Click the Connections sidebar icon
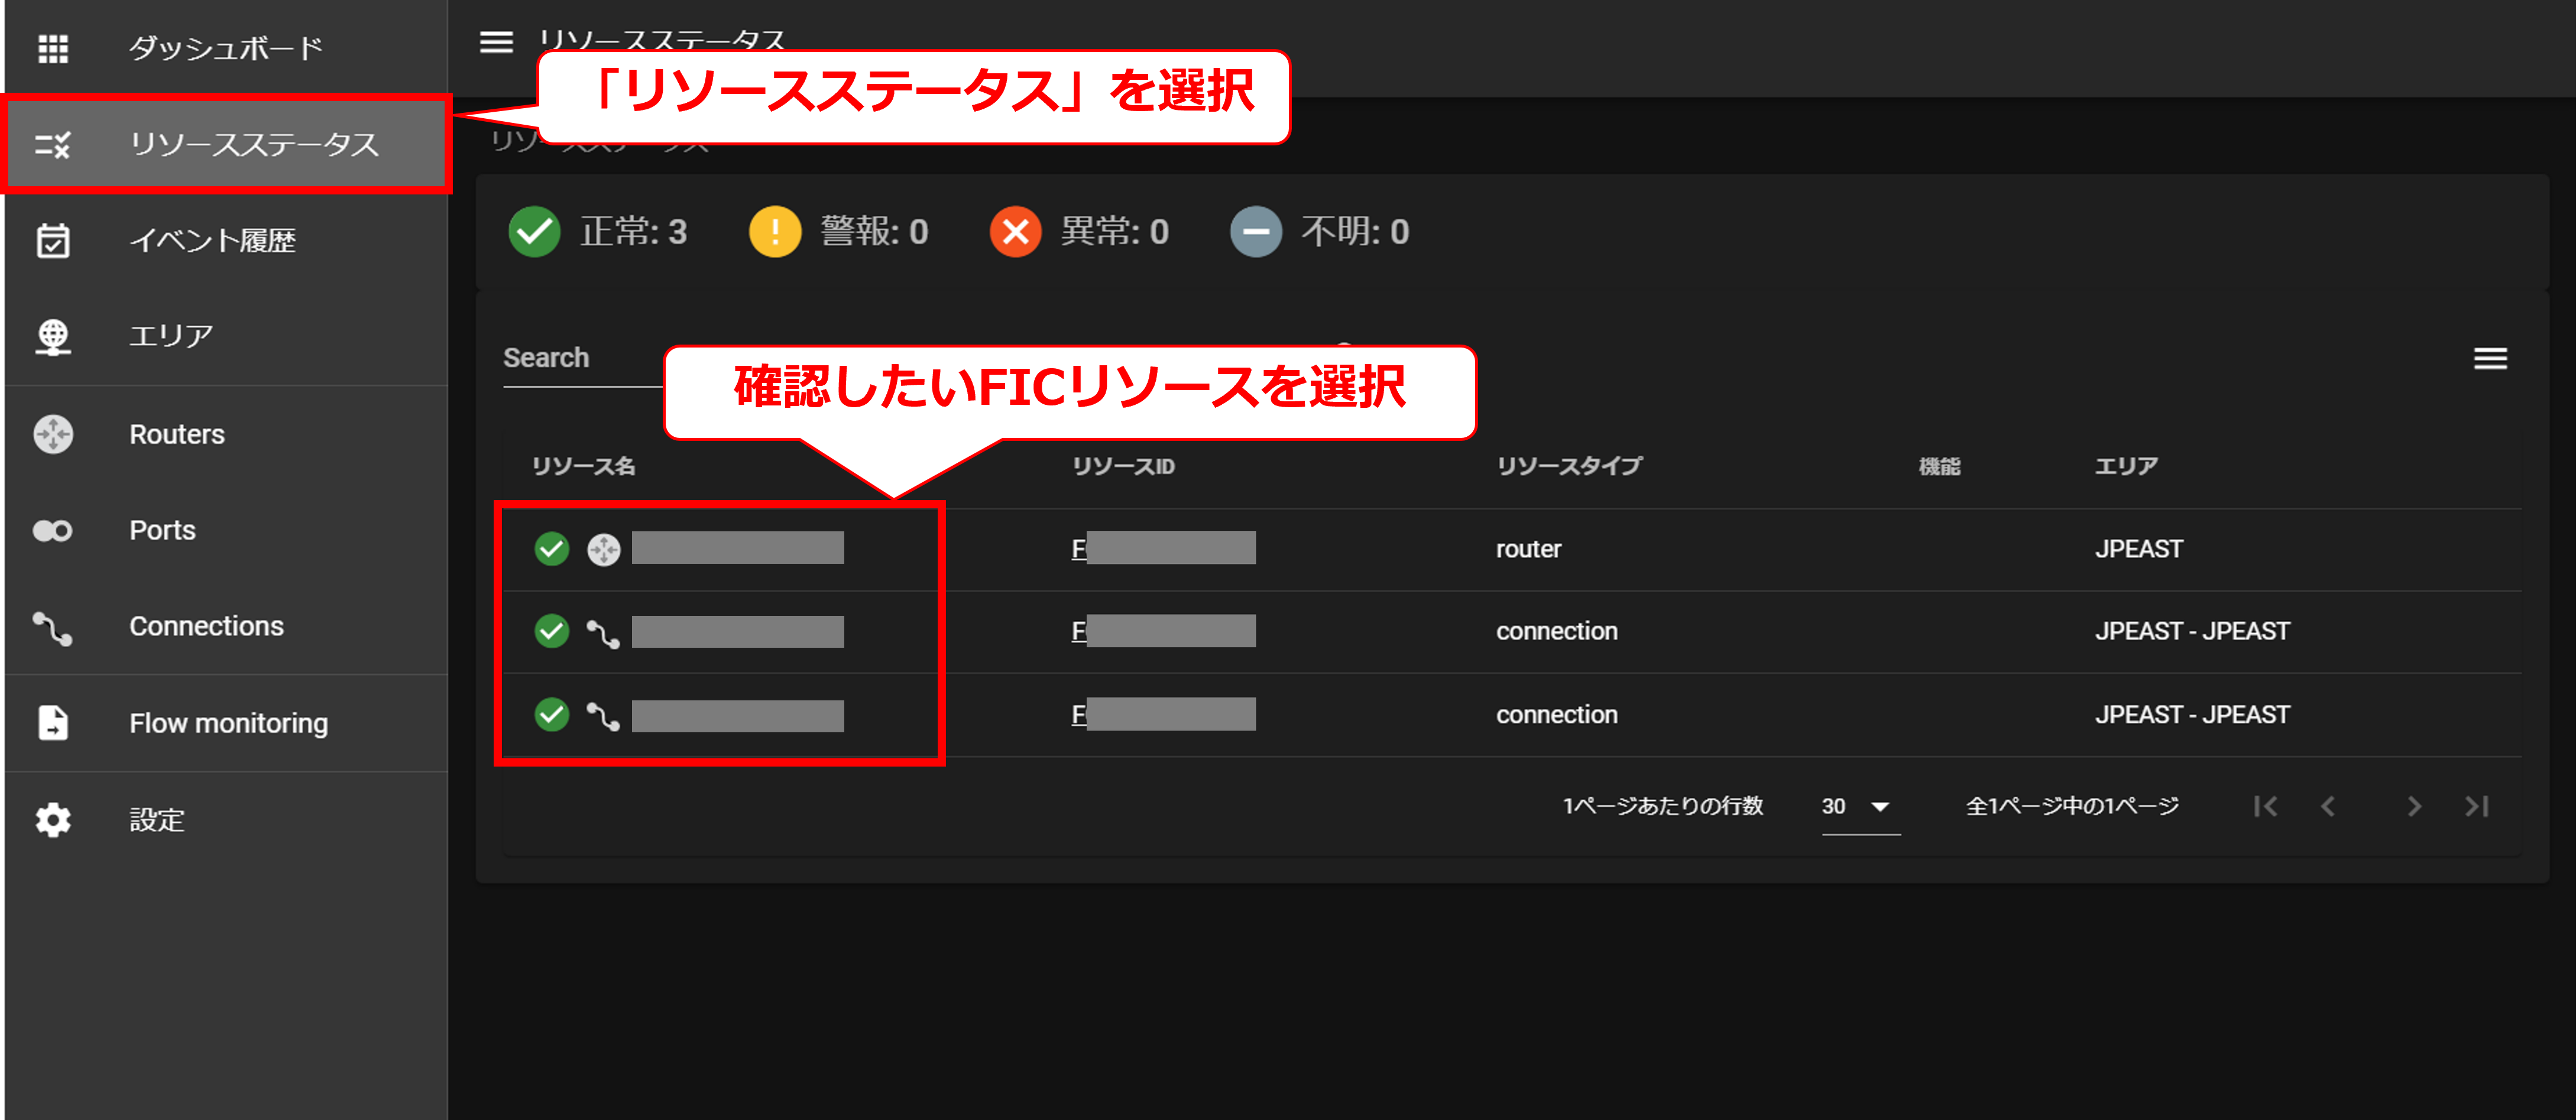 53,627
